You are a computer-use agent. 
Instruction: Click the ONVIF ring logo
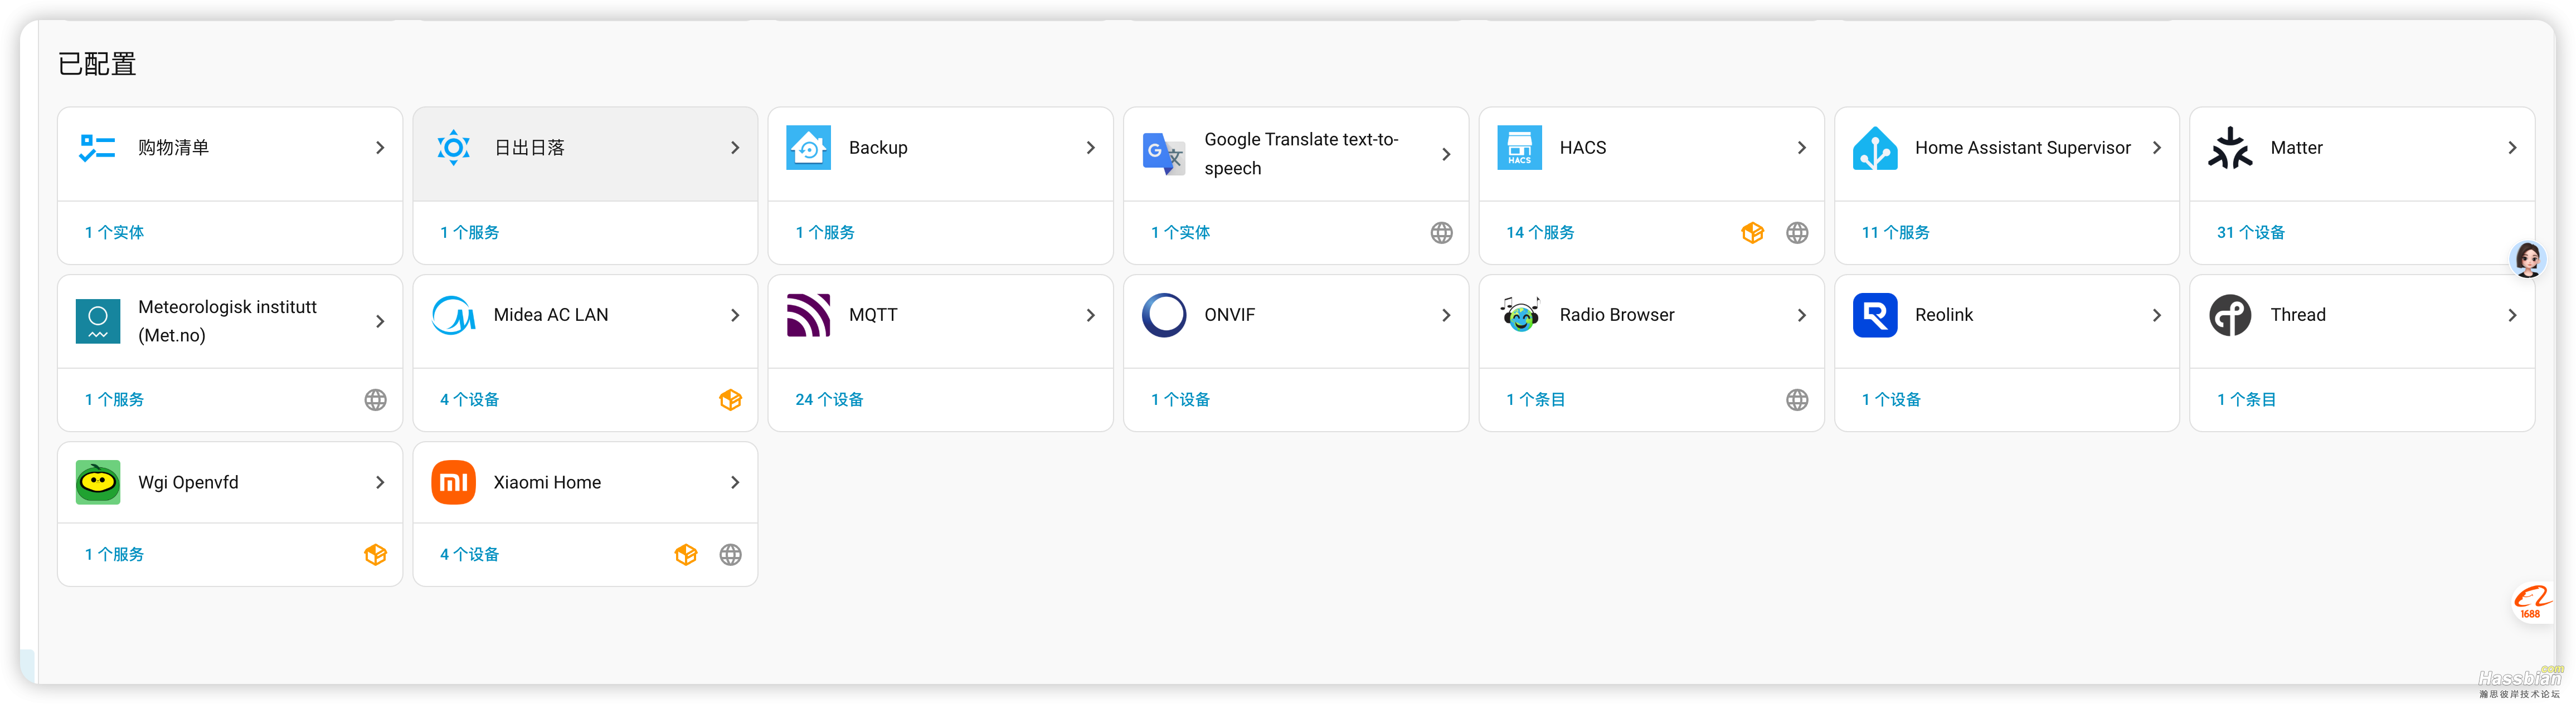point(1164,315)
